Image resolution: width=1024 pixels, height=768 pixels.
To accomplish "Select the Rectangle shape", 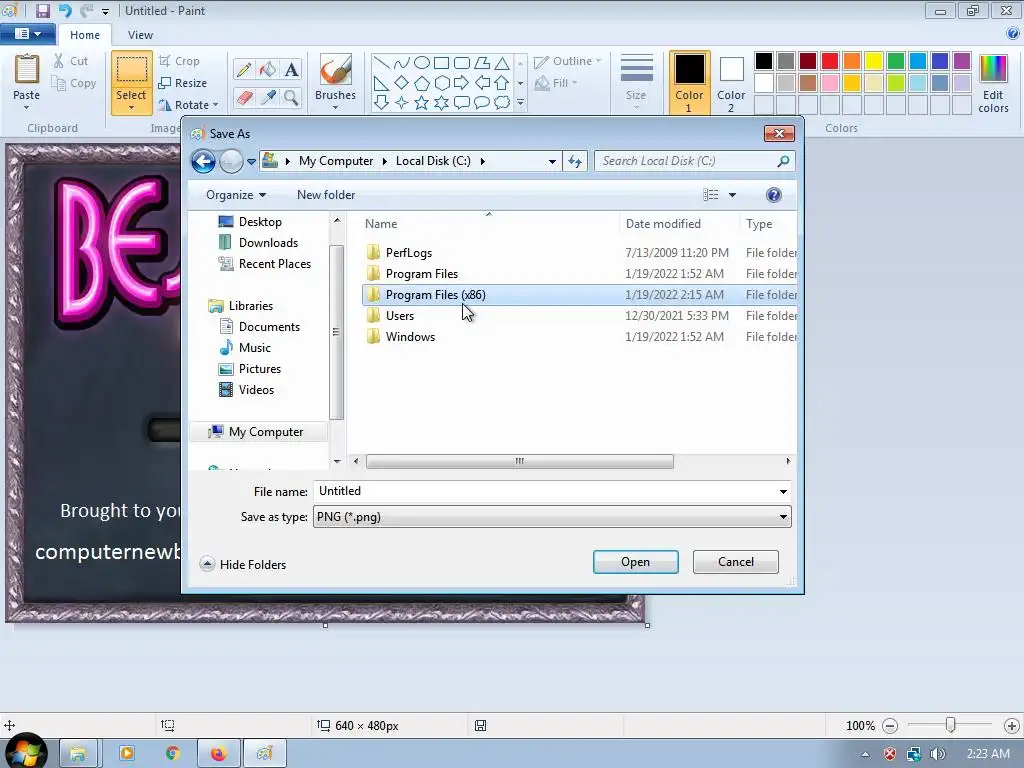I will pos(441,63).
